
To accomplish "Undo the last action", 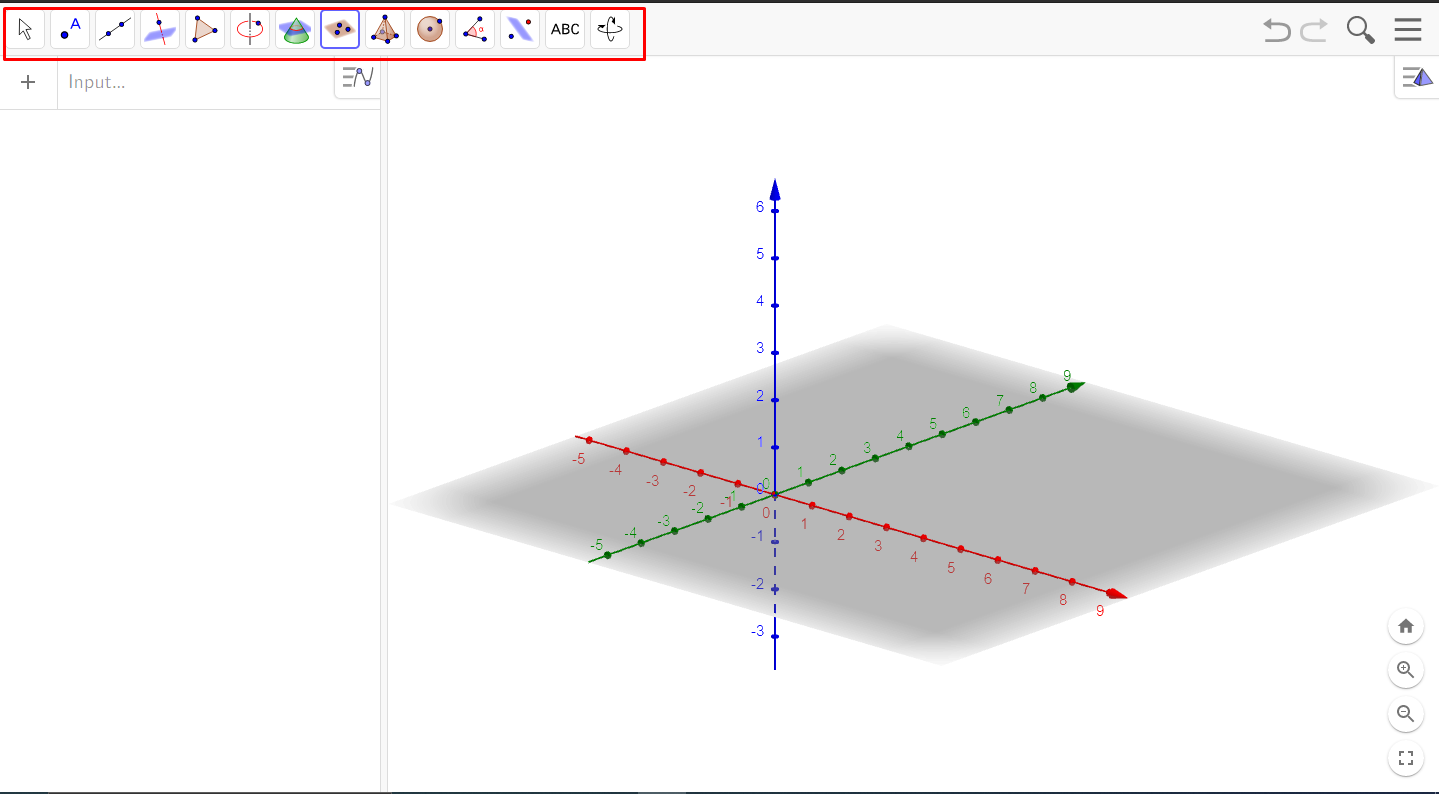I will click(1276, 30).
